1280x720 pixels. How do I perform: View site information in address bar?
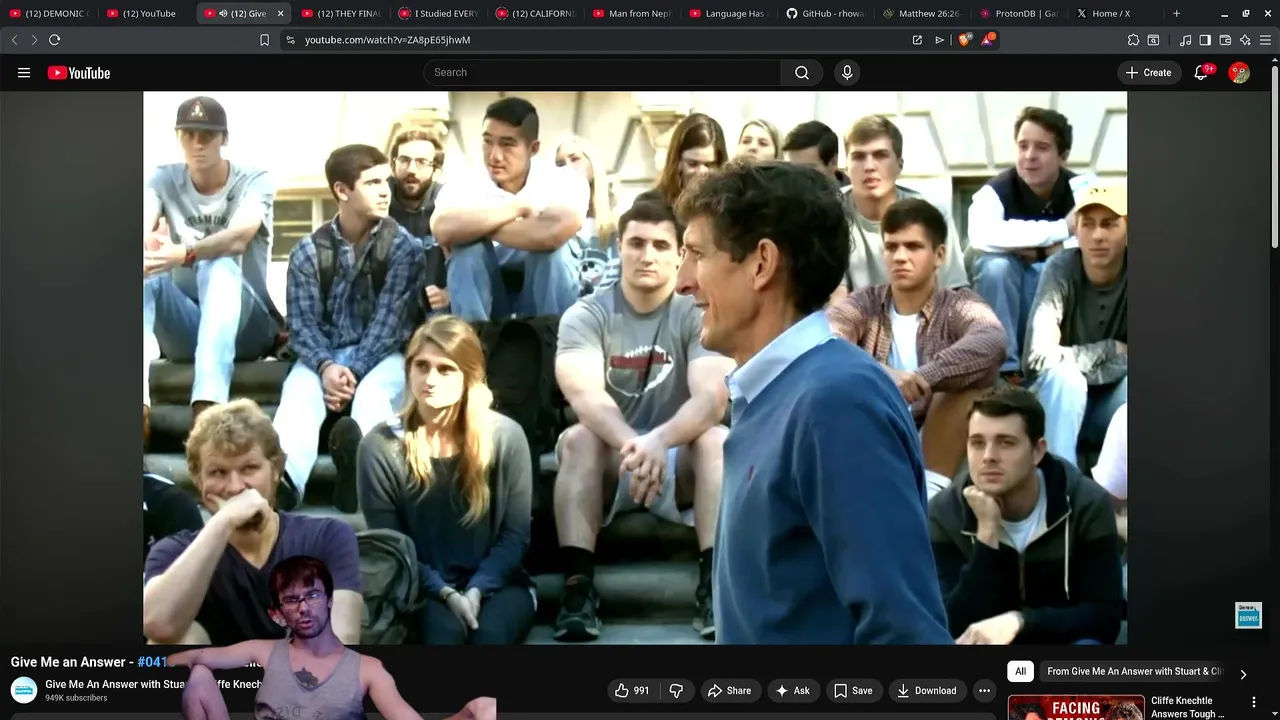[290, 40]
